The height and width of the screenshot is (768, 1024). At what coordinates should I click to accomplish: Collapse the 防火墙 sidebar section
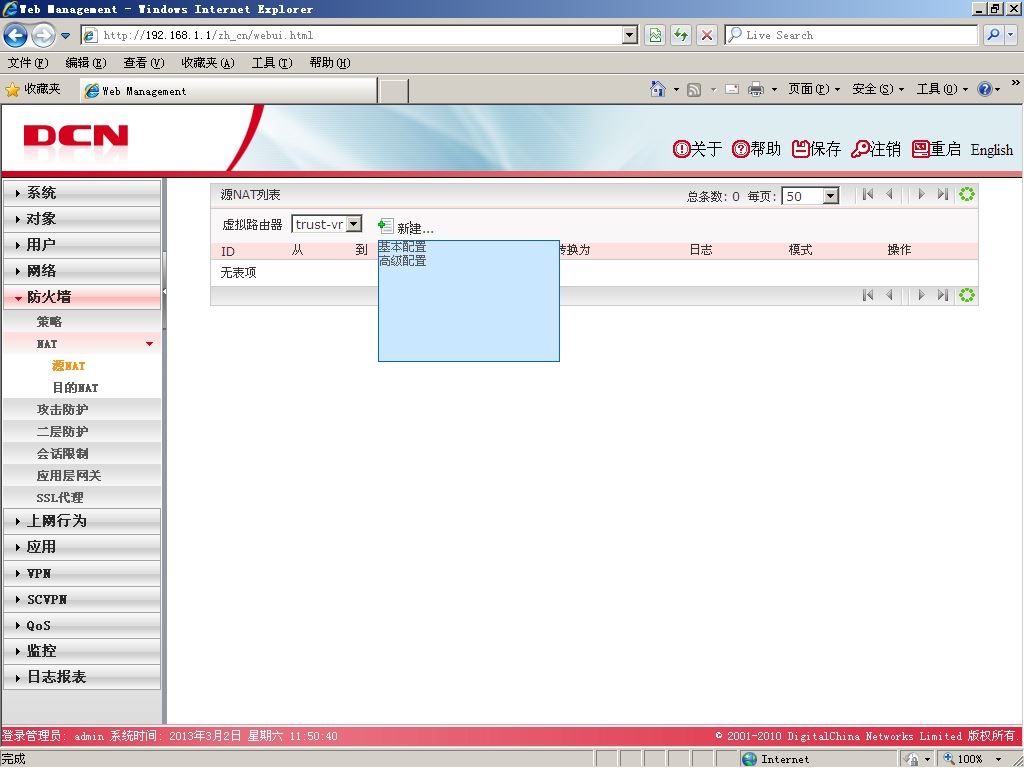tap(82, 297)
